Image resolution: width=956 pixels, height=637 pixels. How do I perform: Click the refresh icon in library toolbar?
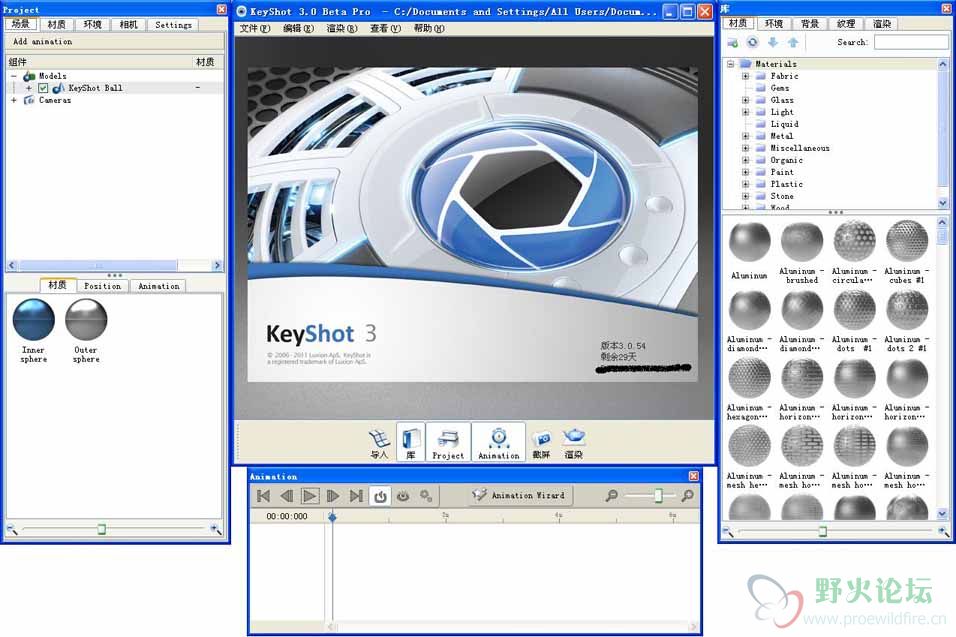(x=753, y=42)
